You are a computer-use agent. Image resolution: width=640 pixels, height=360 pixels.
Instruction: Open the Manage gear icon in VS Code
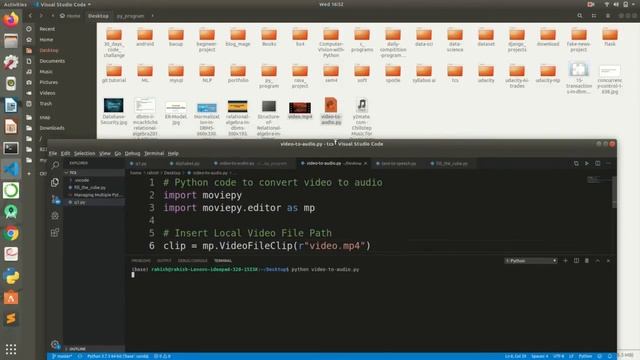coord(55,344)
